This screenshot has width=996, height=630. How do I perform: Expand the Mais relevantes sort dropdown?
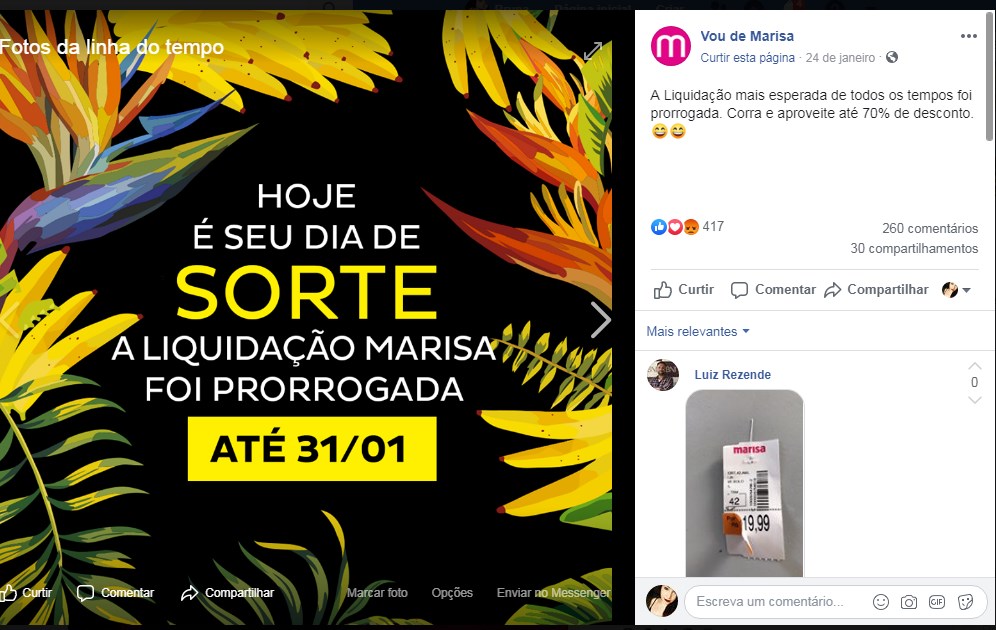point(697,332)
